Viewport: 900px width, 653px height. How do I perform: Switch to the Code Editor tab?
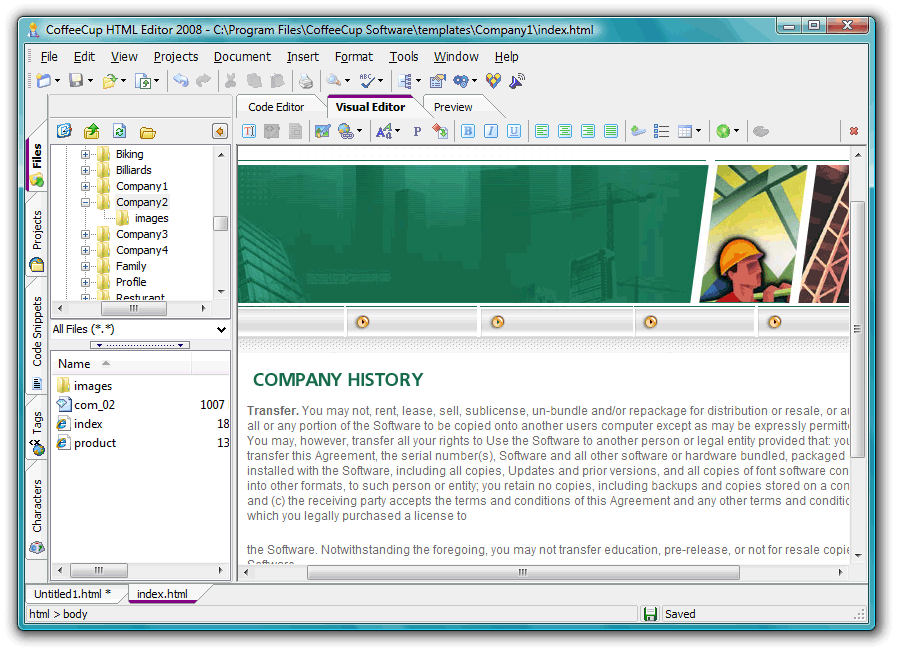point(276,107)
